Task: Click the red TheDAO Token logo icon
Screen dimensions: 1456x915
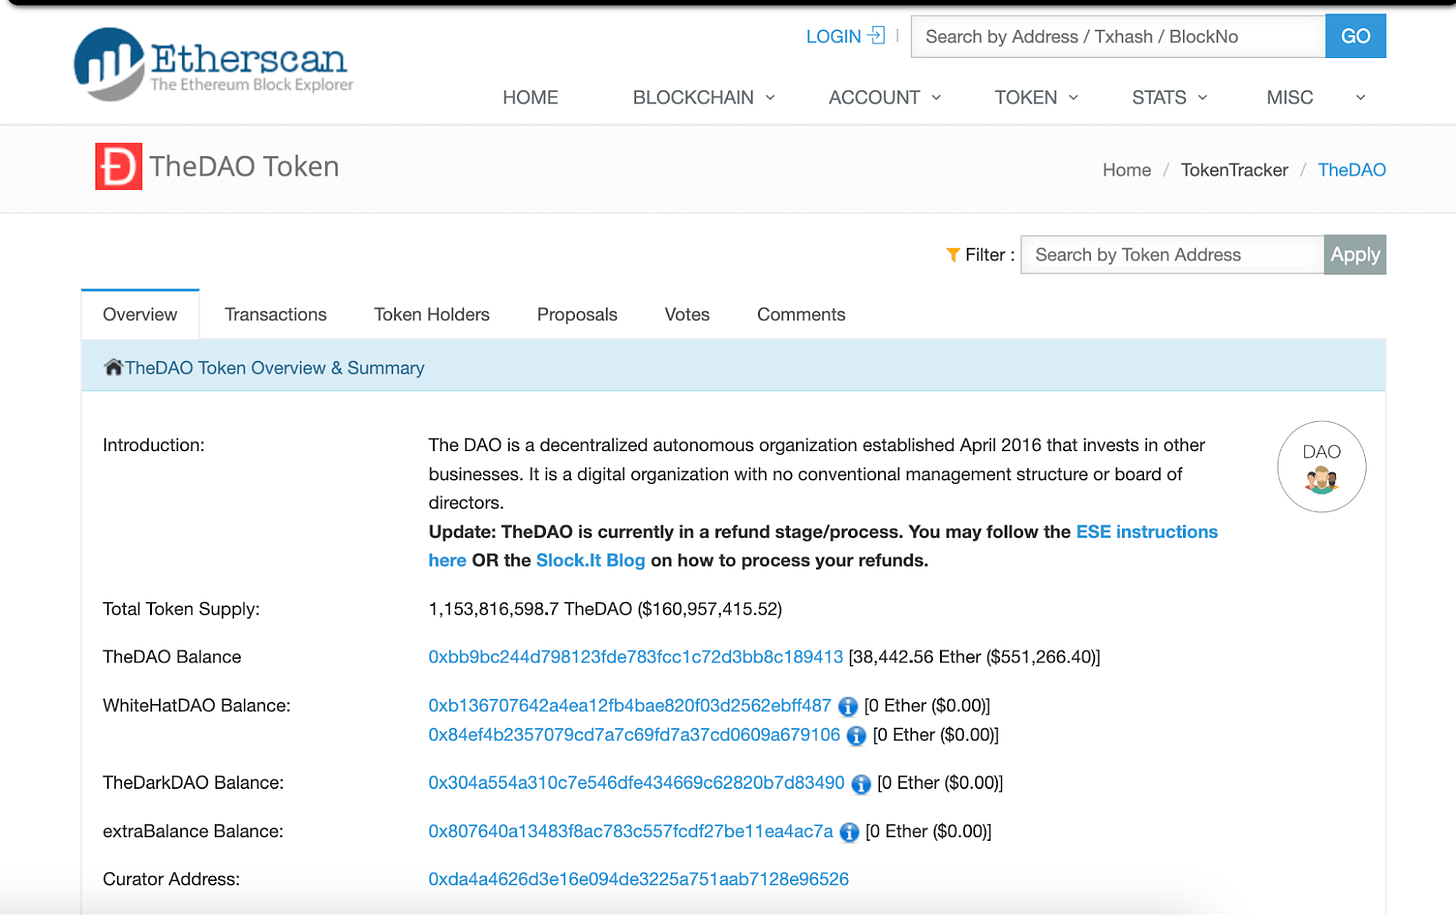Action: point(118,166)
